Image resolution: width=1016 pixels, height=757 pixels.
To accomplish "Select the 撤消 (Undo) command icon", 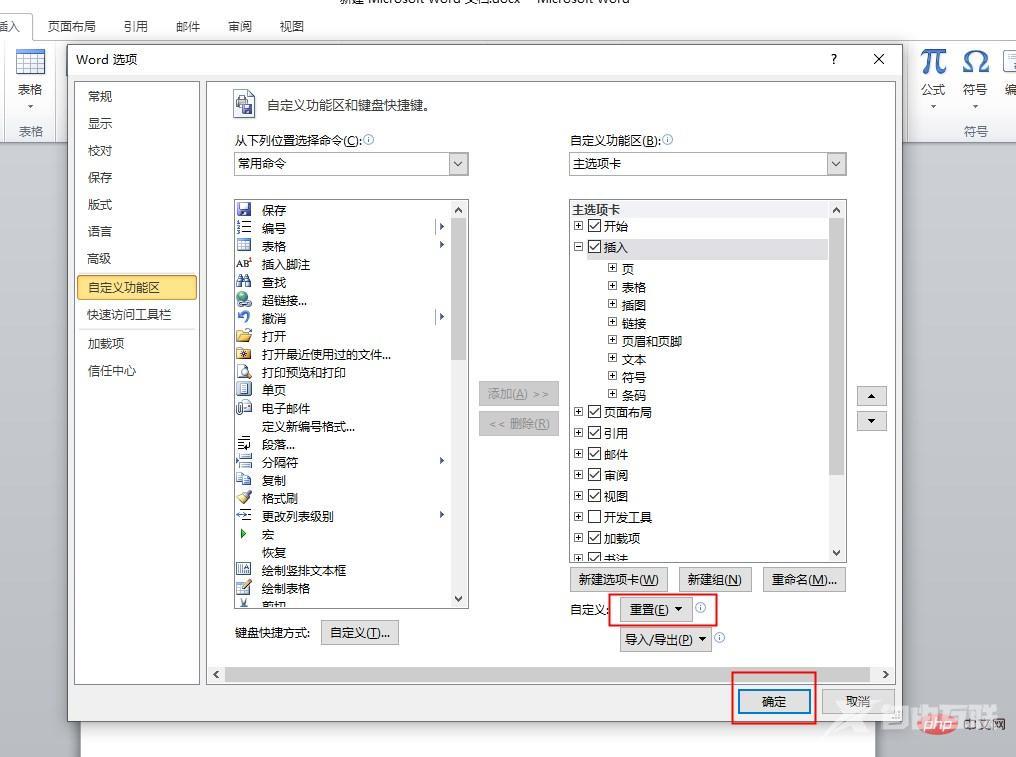I will pos(243,317).
